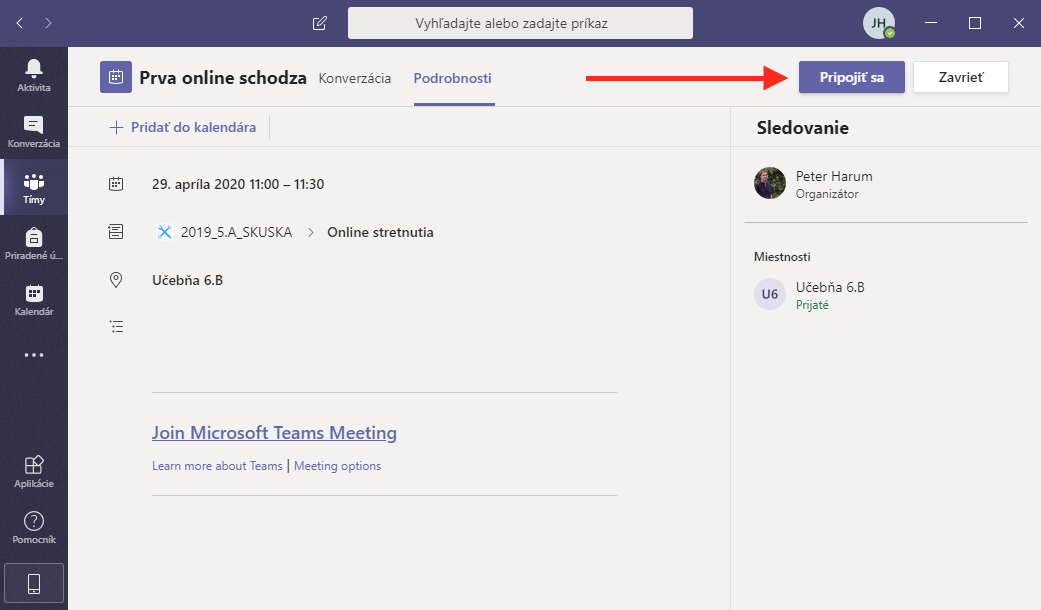Screen dimensions: 1041x610
Task: Click the Pripojiť sa button
Action: click(851, 77)
